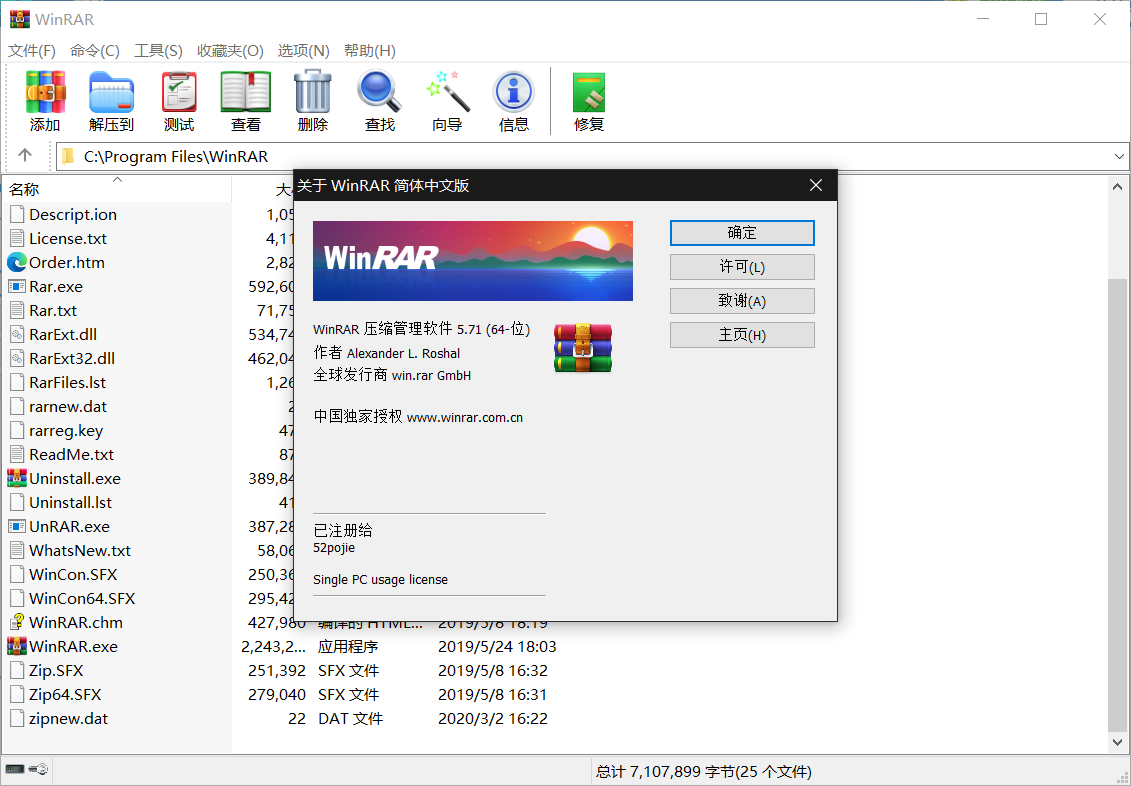Click the 解压到 (Extract To) toolbar icon
The width and height of the screenshot is (1131, 786).
click(111, 92)
